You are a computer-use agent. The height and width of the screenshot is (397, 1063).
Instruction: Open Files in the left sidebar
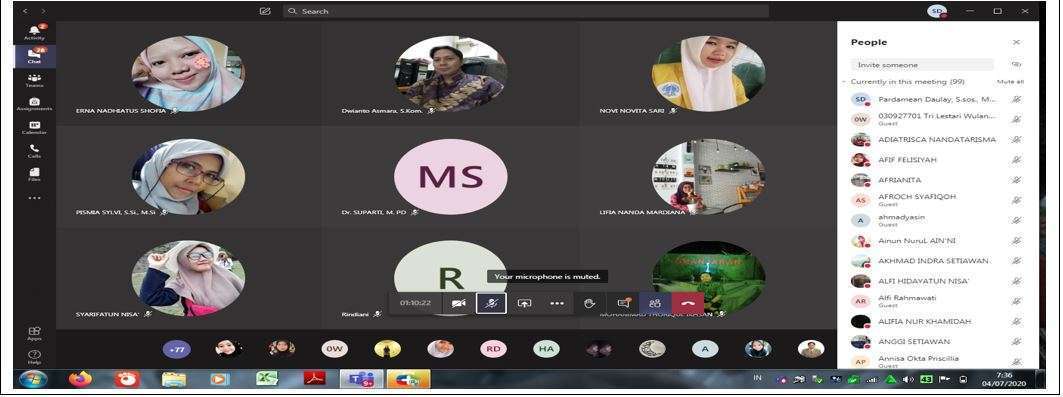(34, 174)
